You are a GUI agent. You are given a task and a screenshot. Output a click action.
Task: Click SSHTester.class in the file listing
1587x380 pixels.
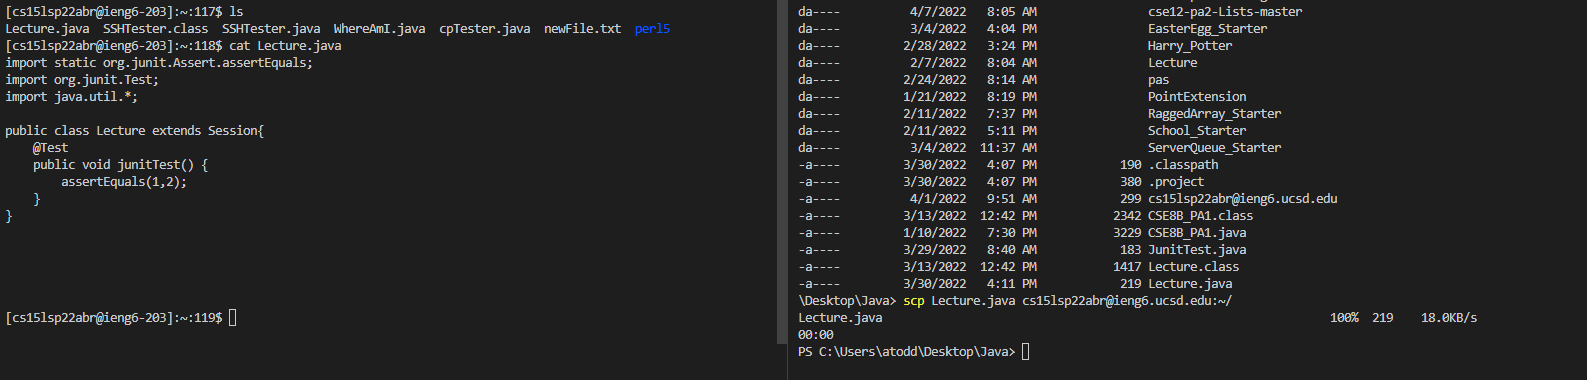(x=156, y=29)
